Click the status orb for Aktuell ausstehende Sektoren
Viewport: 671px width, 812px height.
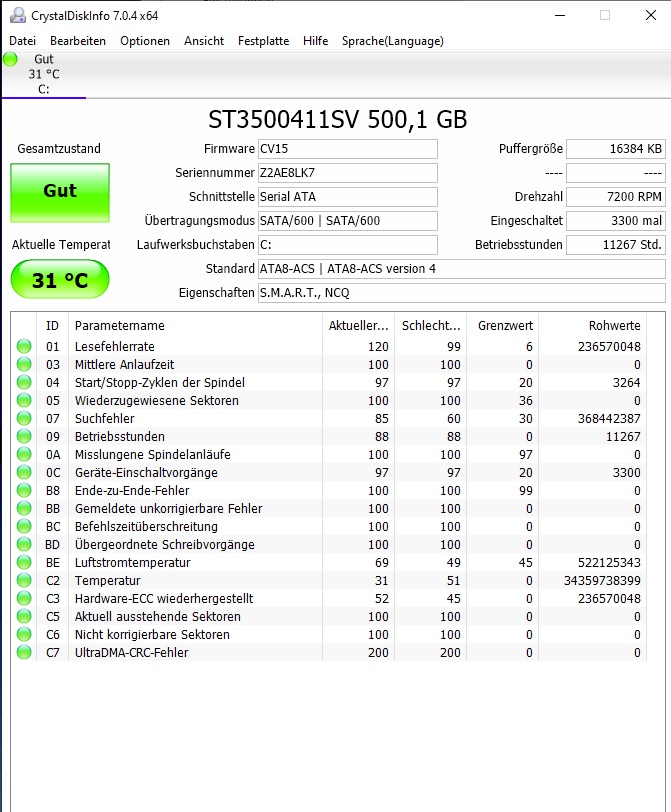[24, 616]
